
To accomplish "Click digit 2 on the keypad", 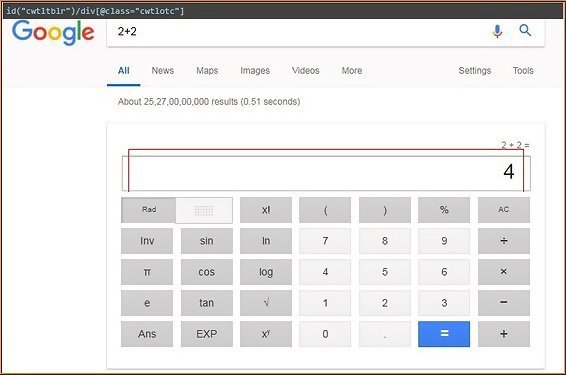I will pos(385,303).
